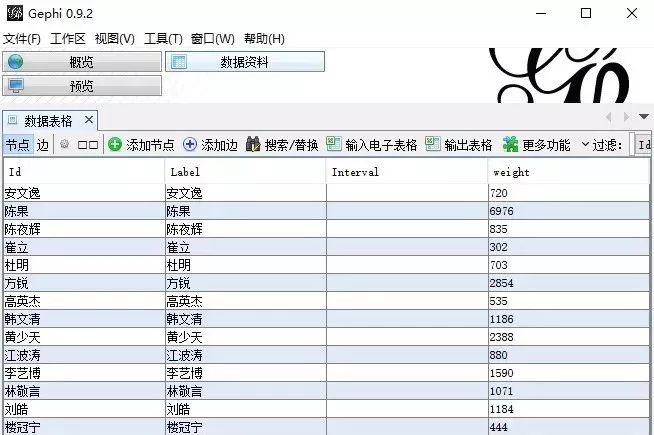
Task: Open the 工作区 menu
Action: point(68,39)
